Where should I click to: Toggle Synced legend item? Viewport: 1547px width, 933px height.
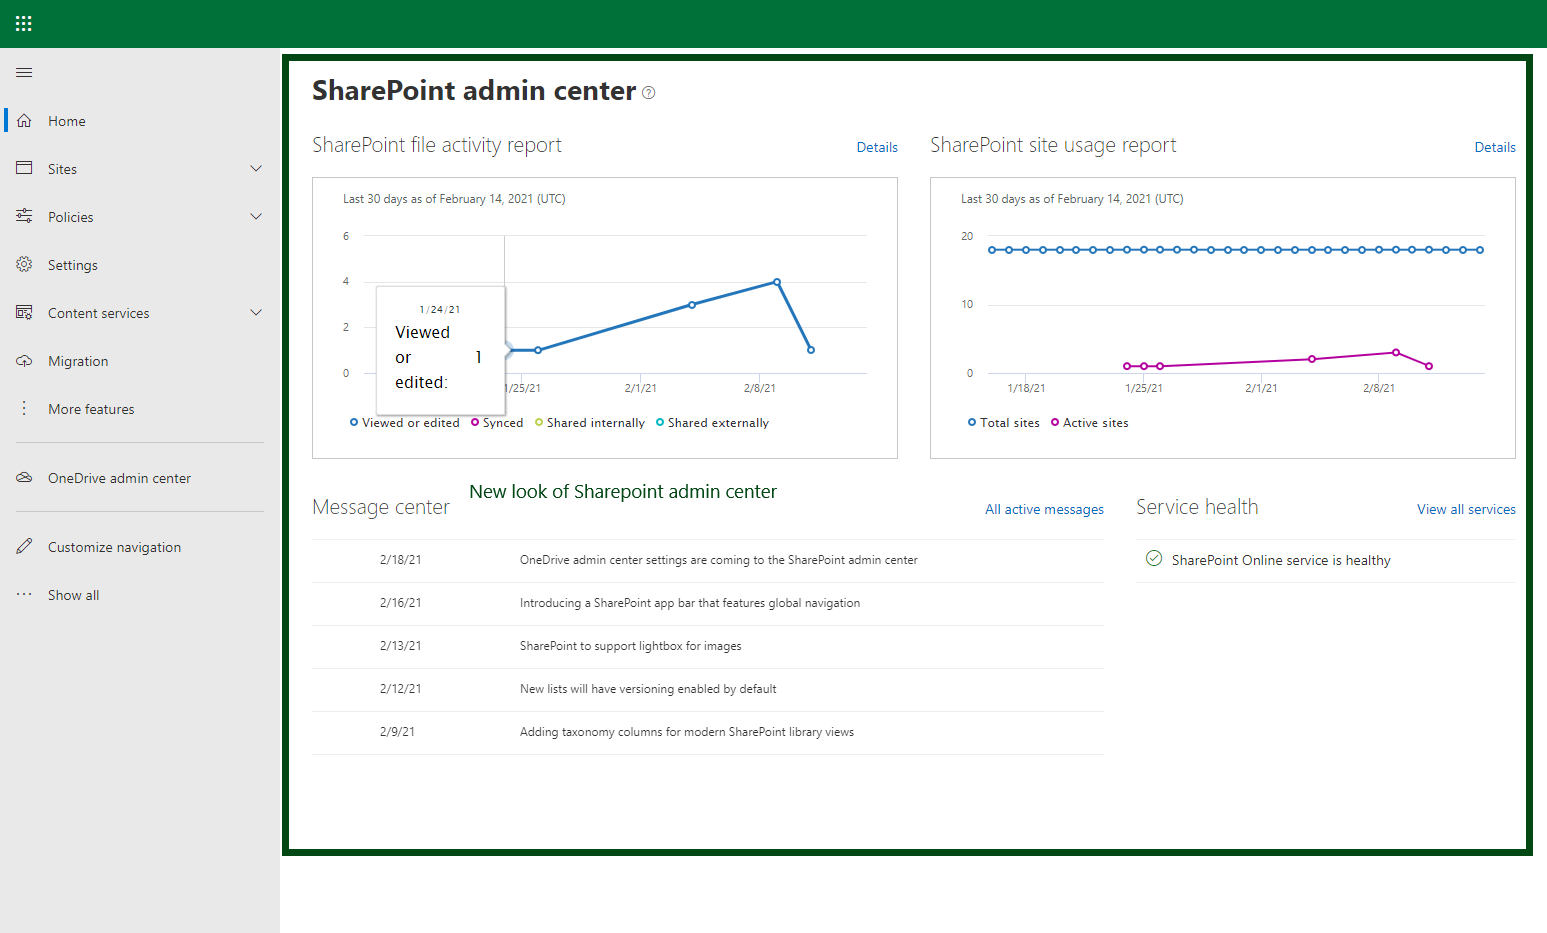pyautogui.click(x=497, y=423)
